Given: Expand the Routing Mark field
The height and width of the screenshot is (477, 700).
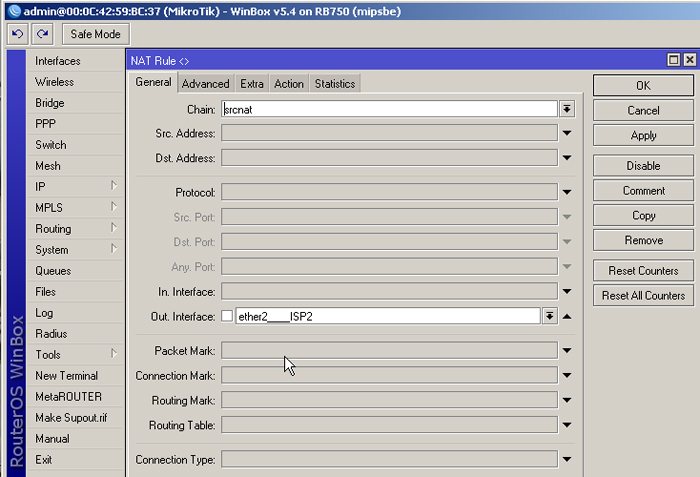Looking at the screenshot, I should coord(567,400).
